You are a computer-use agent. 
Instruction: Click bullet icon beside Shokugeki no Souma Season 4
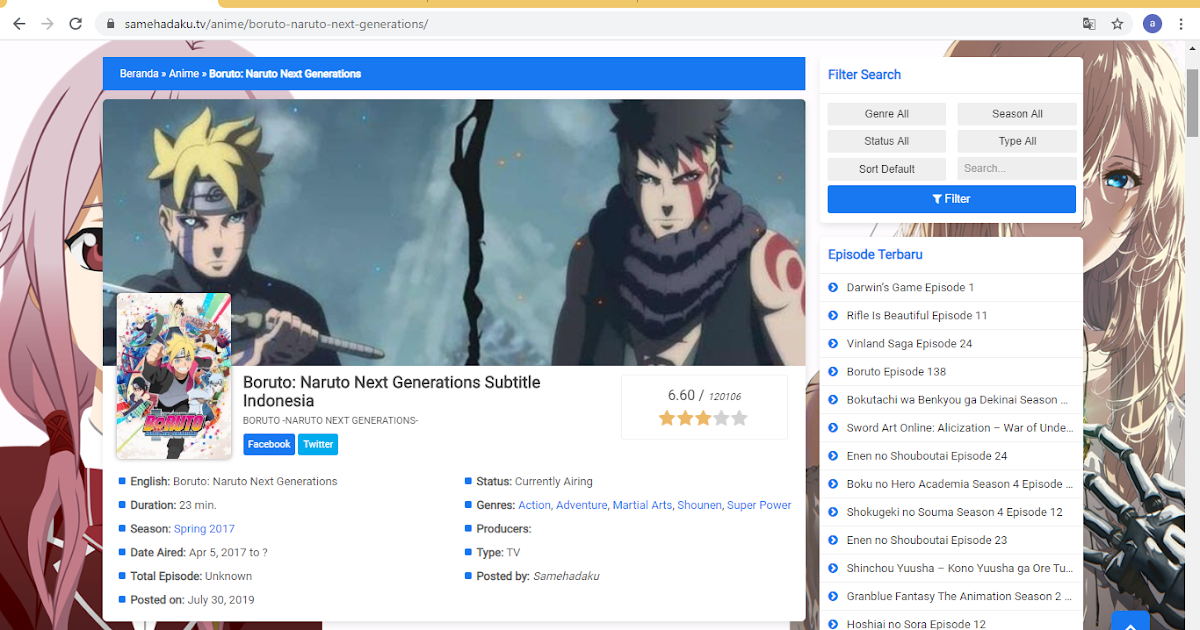tap(833, 512)
